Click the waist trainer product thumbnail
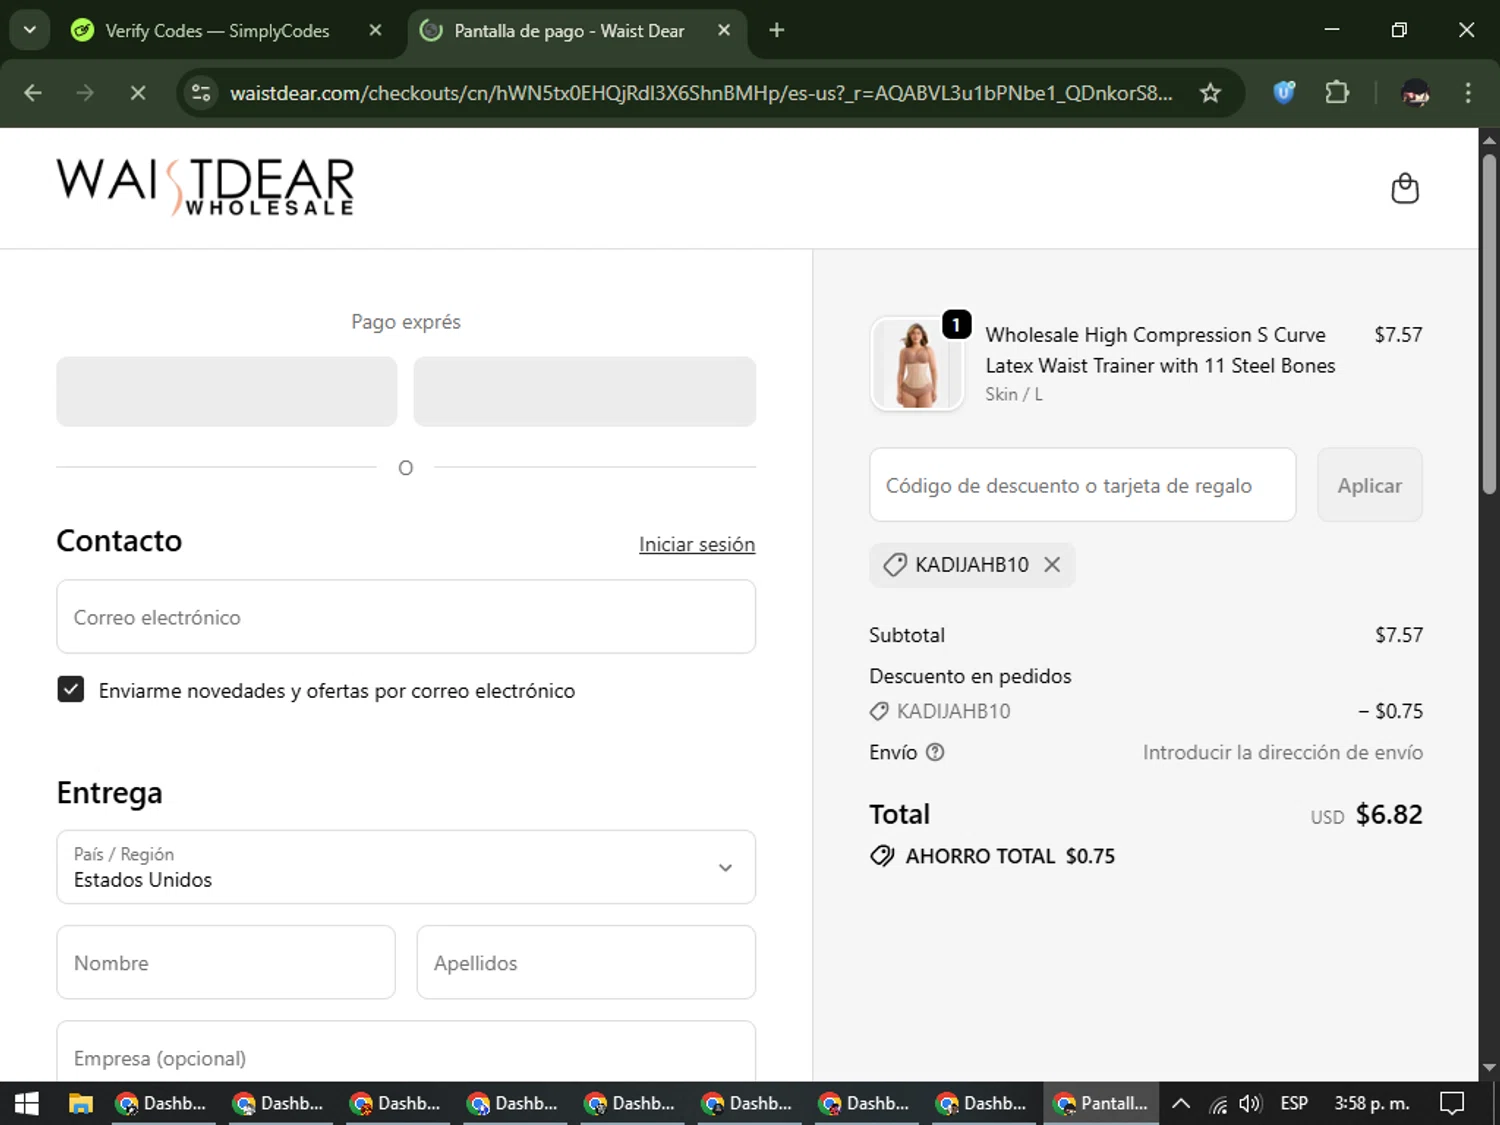1500x1125 pixels. click(x=917, y=364)
